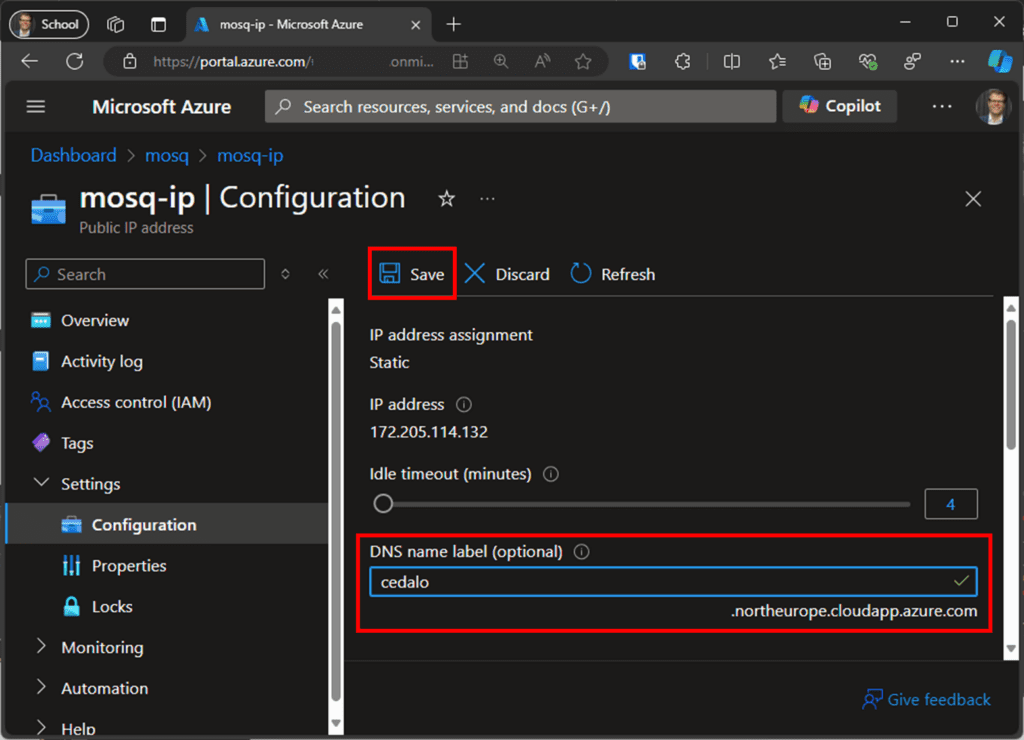This screenshot has width=1024, height=740.
Task: Expand the Automation section
Action: pos(103,688)
